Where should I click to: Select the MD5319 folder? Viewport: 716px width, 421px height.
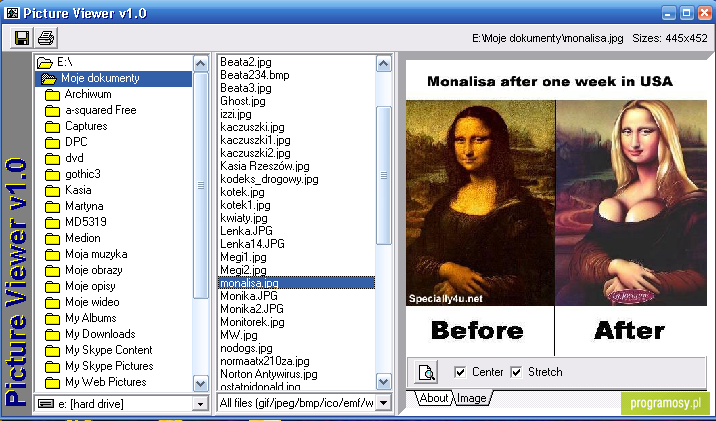85,222
